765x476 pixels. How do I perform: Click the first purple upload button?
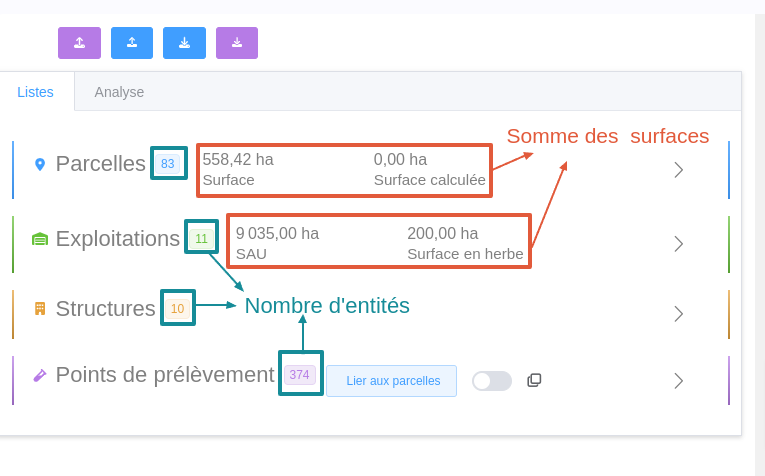pos(79,43)
